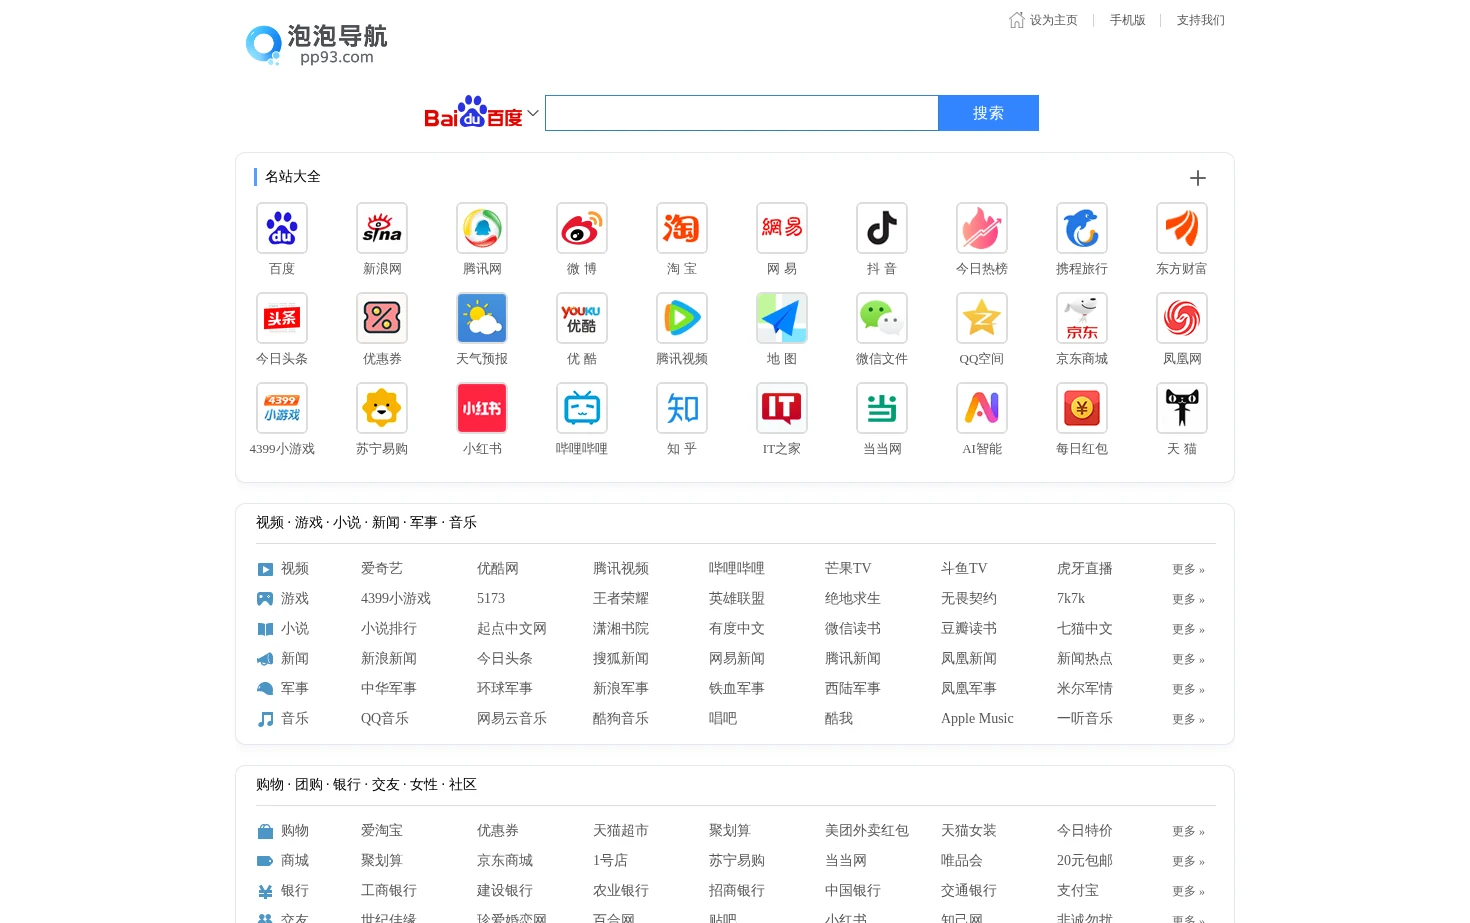Open the 东方财富 icon
This screenshot has width=1470, height=923.
(x=1182, y=228)
